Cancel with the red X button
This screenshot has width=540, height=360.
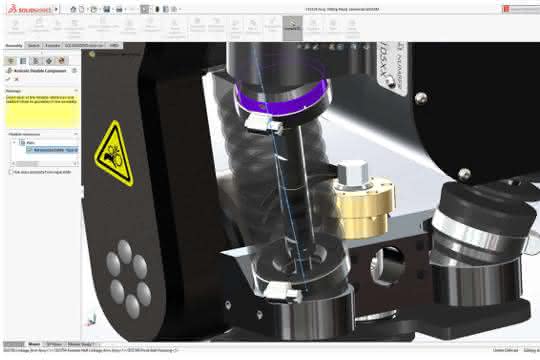(16, 79)
